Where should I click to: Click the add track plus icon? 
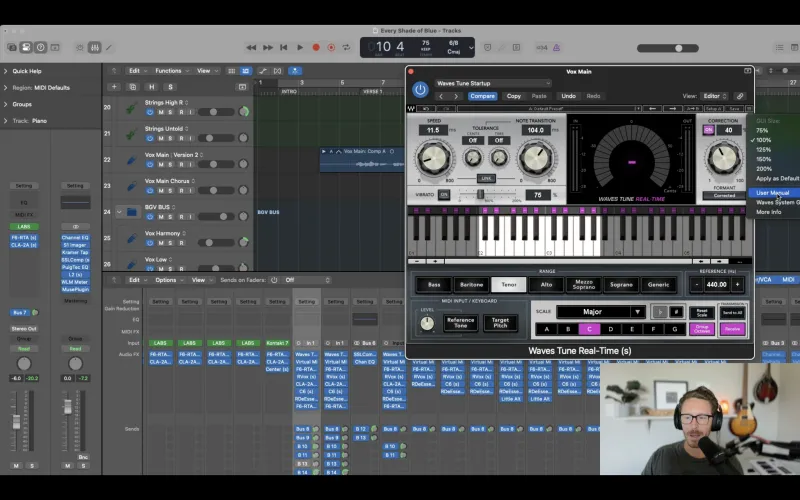[x=115, y=87]
